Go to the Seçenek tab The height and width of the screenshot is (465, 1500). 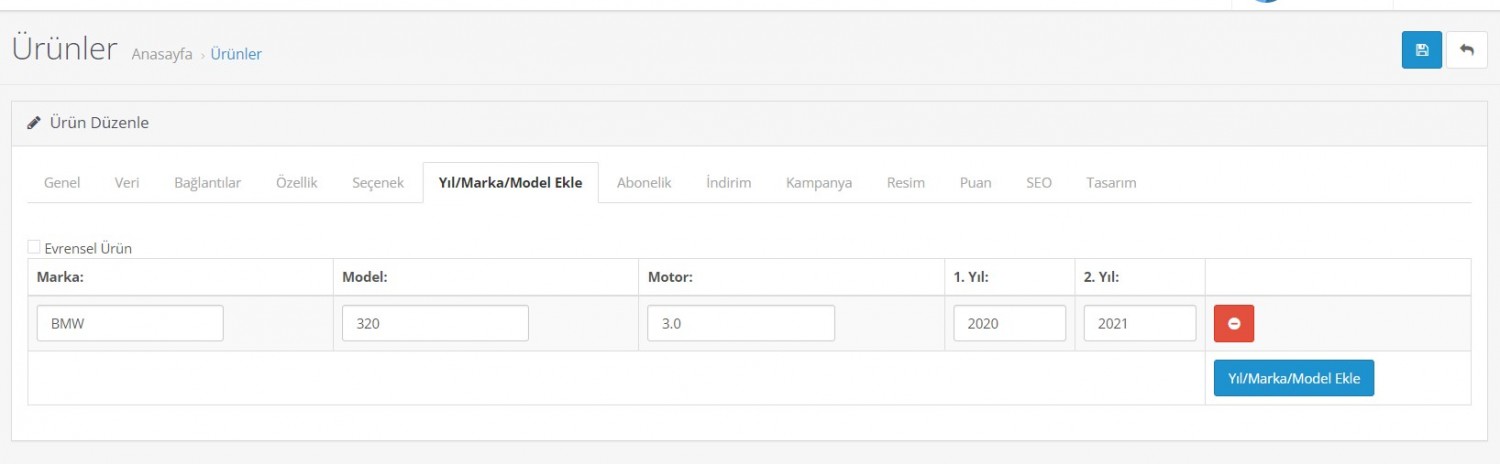[378, 183]
